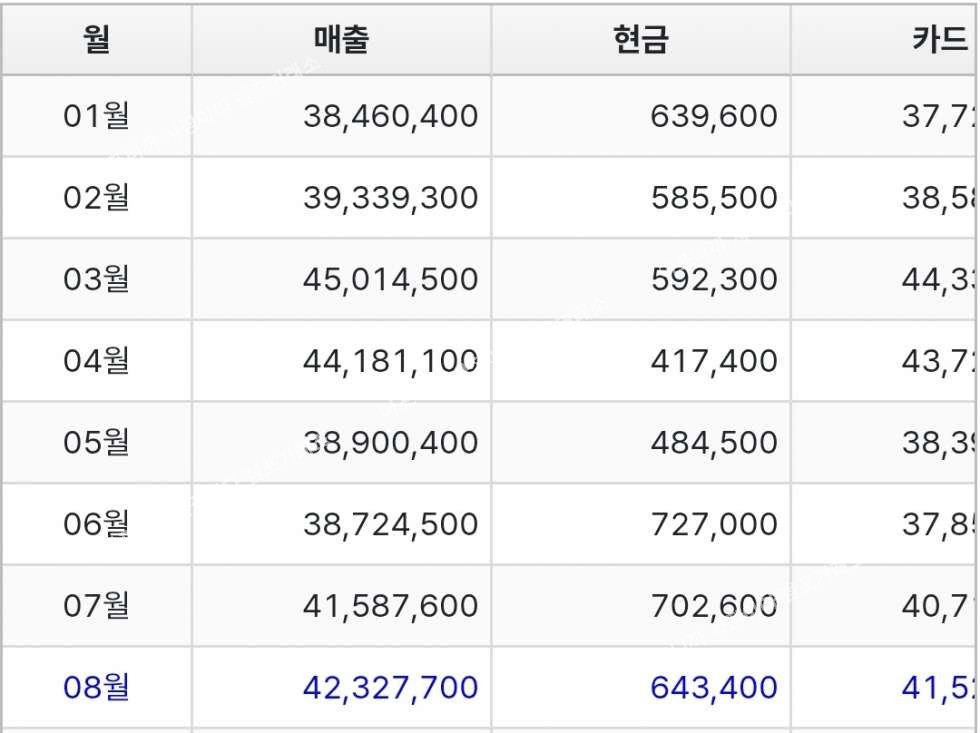980x733 pixels.
Task: Open the highlighted 08월 link
Action: point(97,688)
